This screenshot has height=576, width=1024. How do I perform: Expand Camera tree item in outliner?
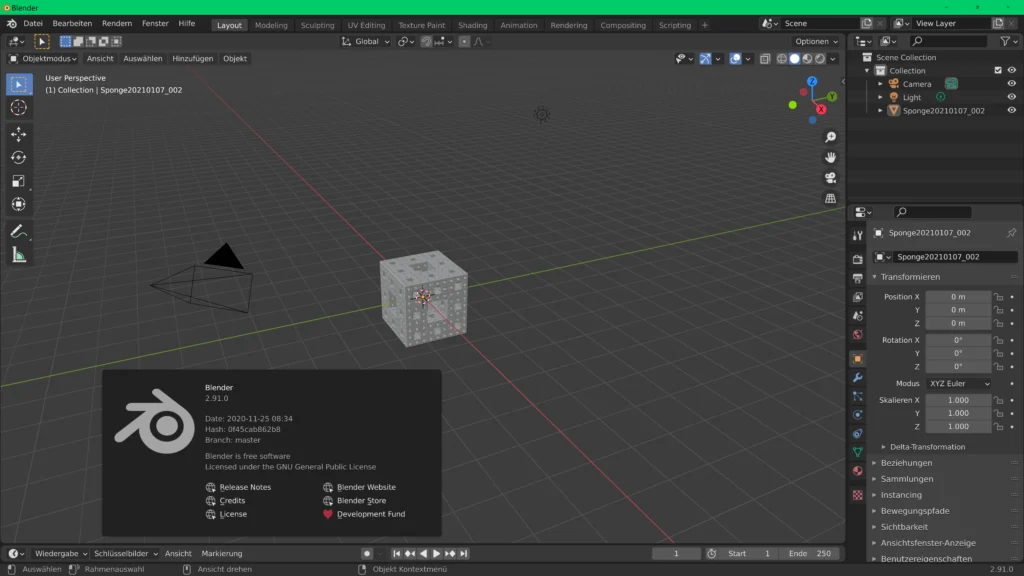(880, 84)
